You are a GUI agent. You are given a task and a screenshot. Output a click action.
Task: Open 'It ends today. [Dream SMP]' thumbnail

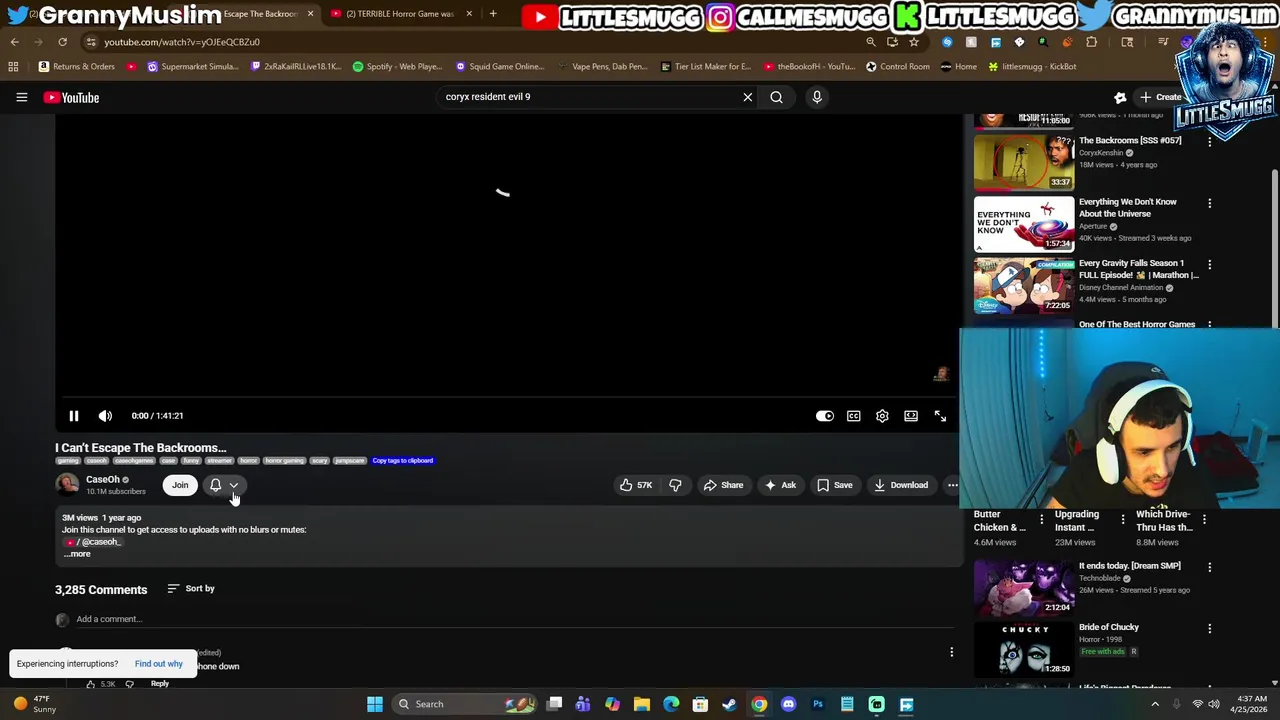click(1023, 587)
